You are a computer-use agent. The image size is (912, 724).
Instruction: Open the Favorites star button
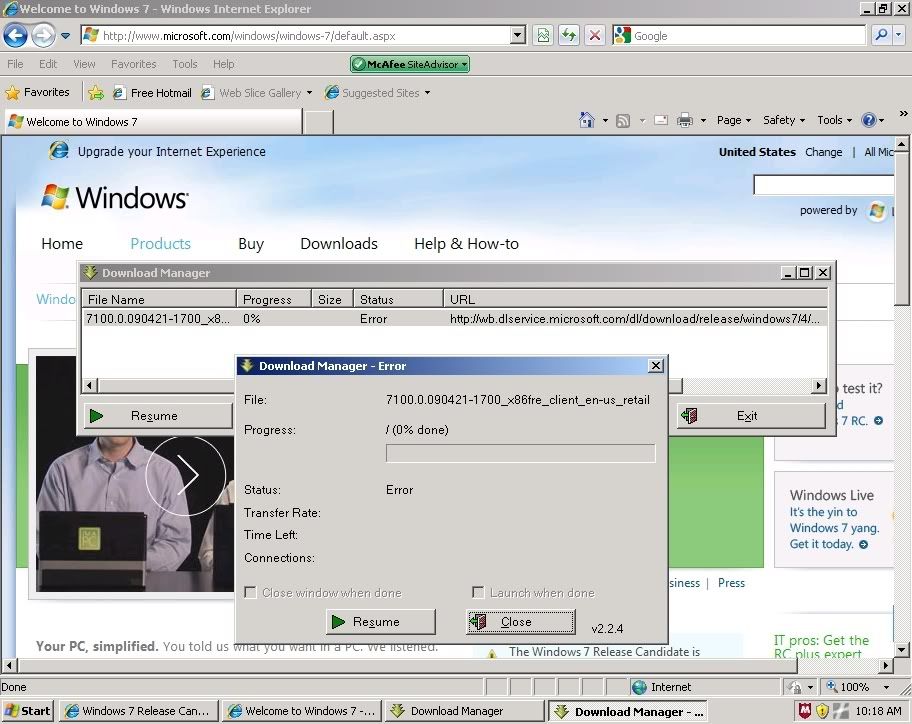point(38,92)
